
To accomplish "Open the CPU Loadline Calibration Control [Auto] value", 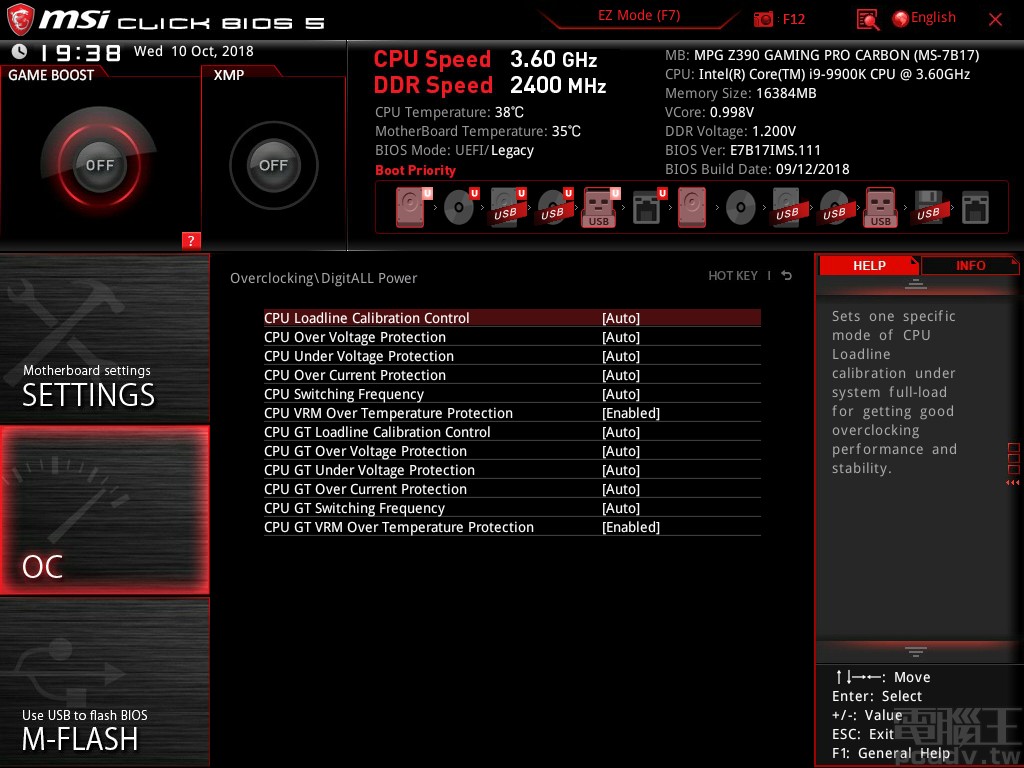I will point(620,318).
